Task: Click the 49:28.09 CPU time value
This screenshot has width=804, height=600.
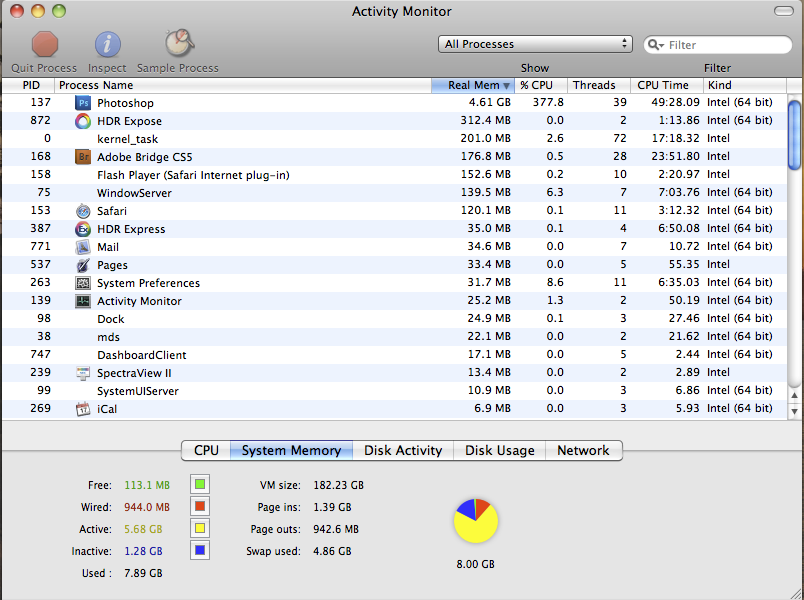Action: pos(675,103)
